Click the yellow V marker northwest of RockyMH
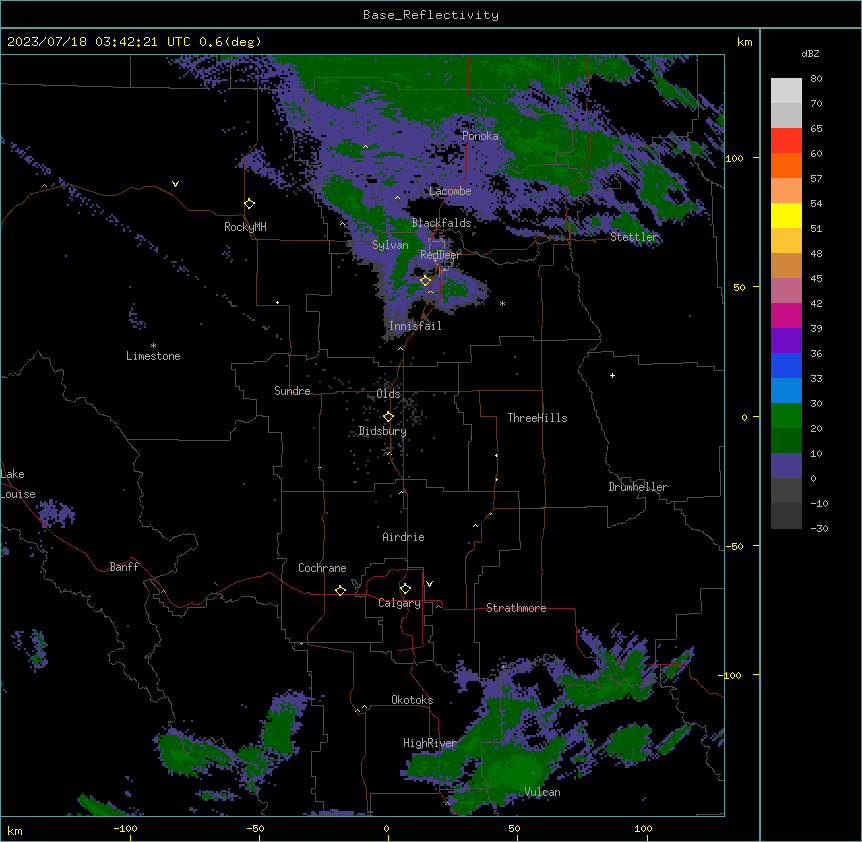This screenshot has width=862, height=842. pyautogui.click(x=175, y=184)
